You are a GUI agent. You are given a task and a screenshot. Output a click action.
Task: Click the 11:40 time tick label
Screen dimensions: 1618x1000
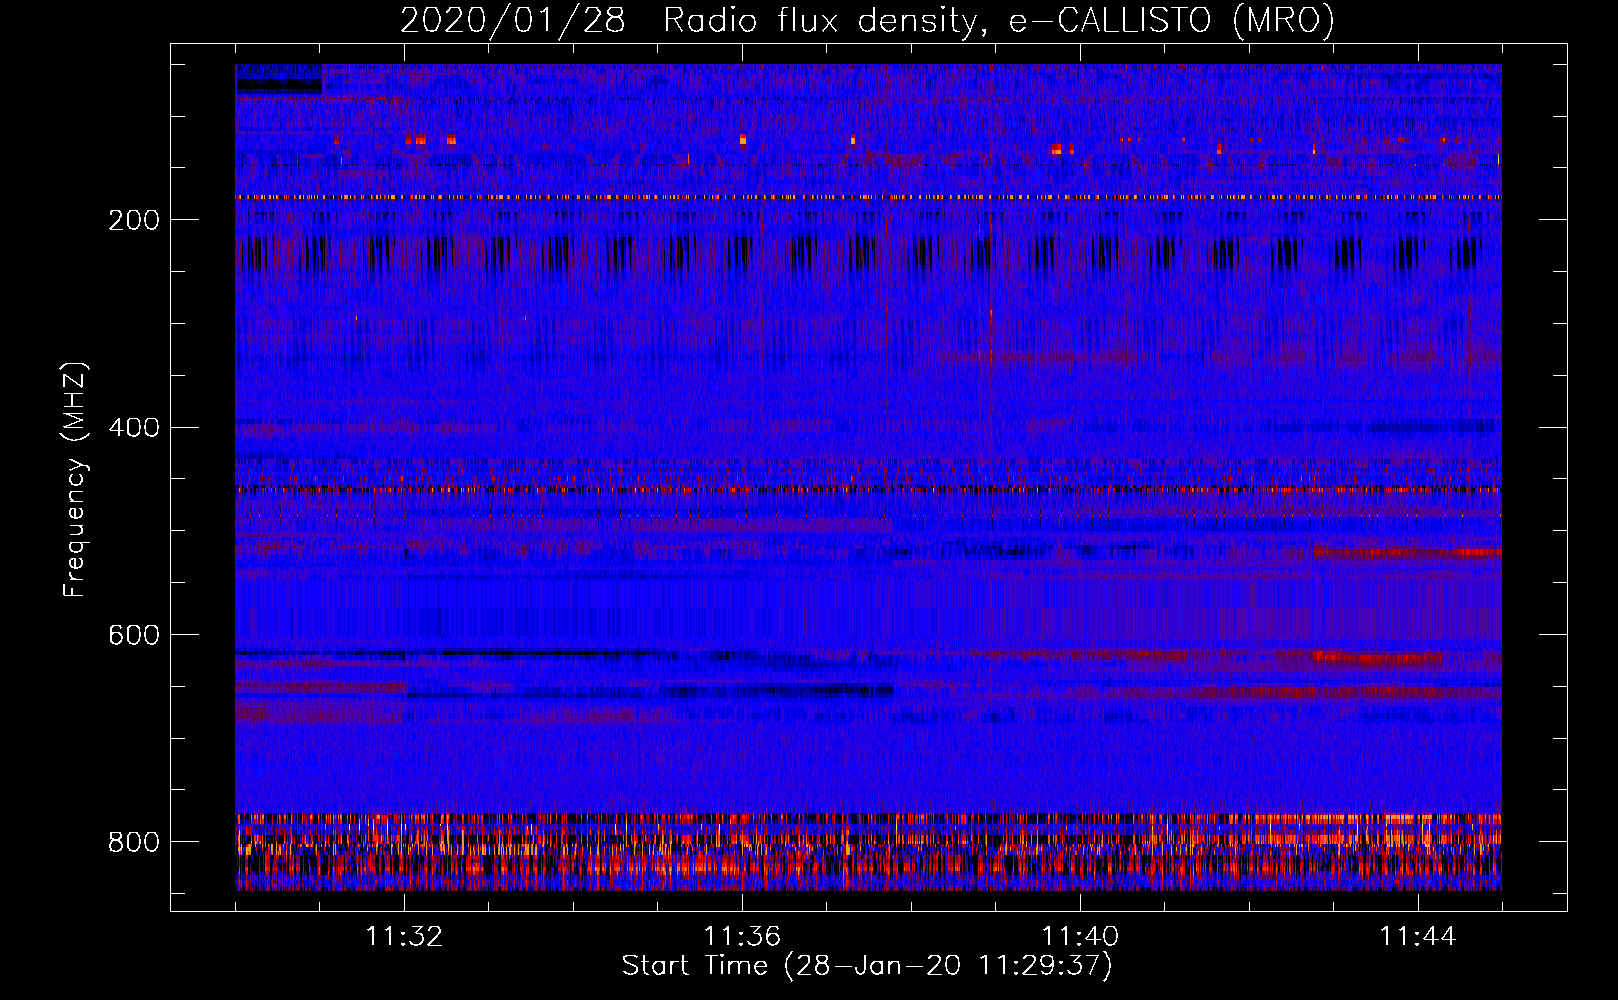pos(1080,937)
